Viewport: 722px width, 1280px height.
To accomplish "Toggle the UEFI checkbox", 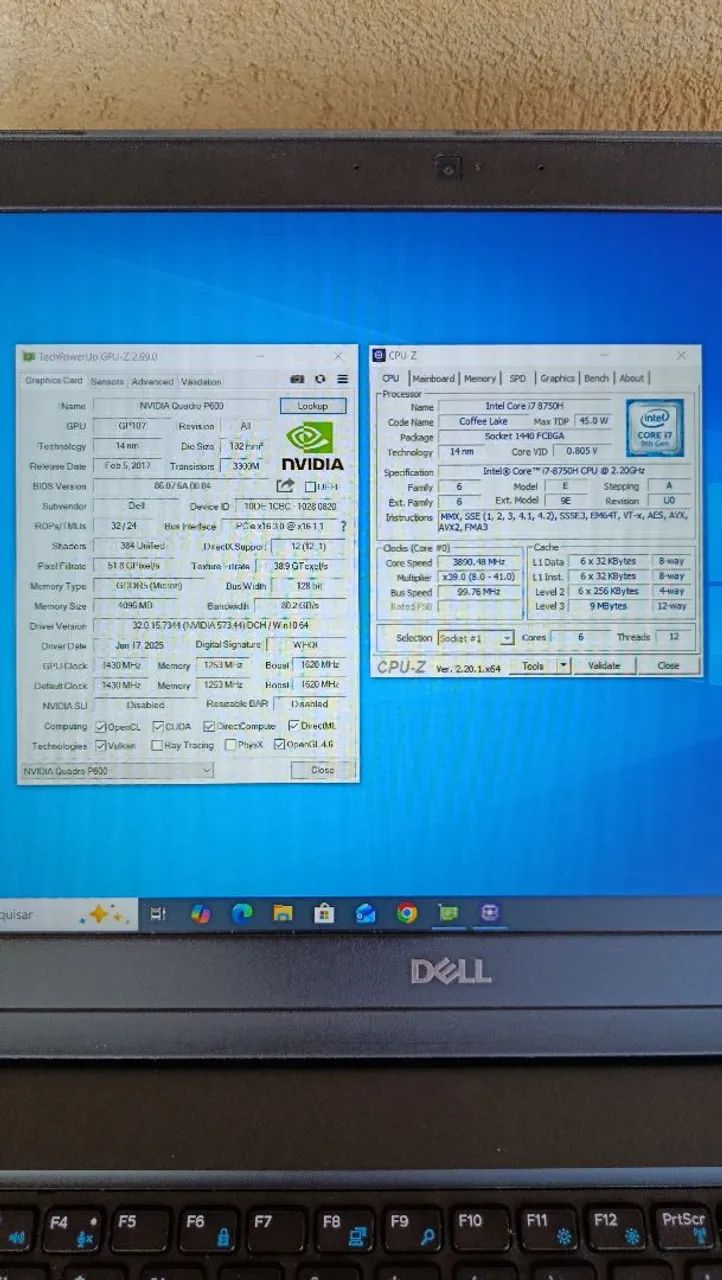I will tap(310, 486).
